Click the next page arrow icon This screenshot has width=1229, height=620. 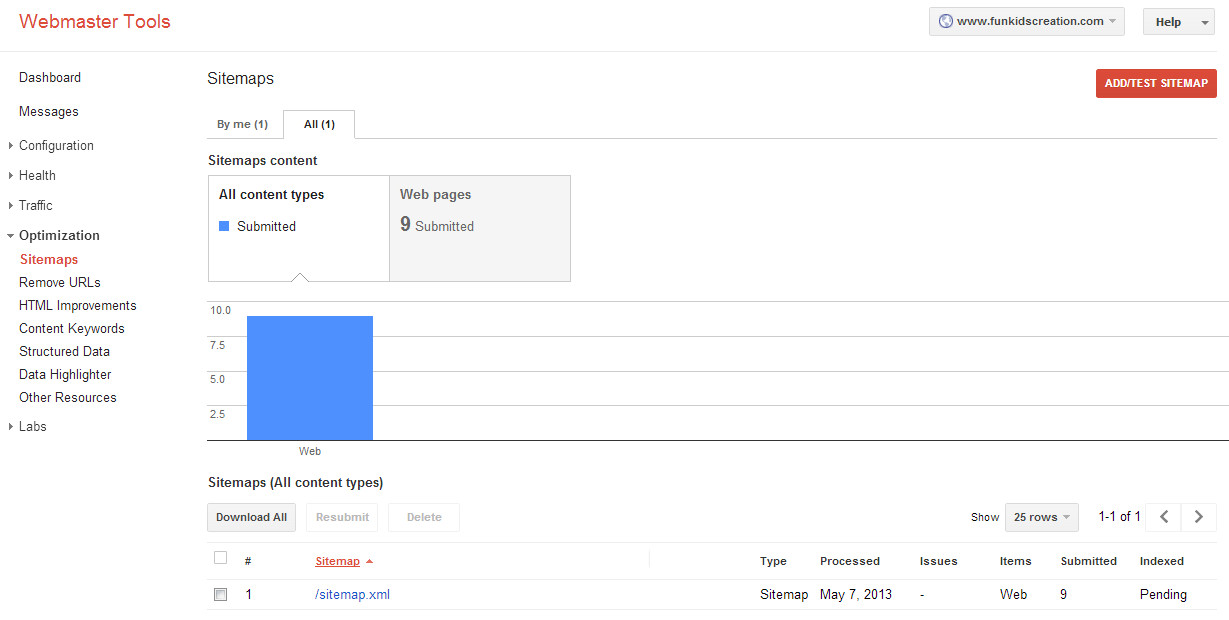(1199, 517)
